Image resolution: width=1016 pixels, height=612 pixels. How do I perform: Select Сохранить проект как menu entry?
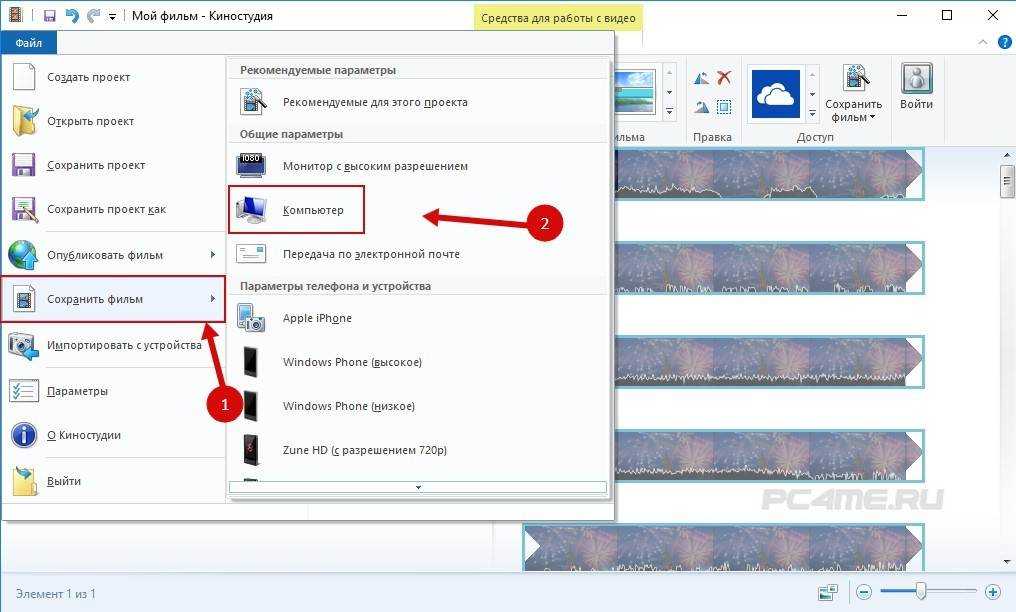(113, 209)
